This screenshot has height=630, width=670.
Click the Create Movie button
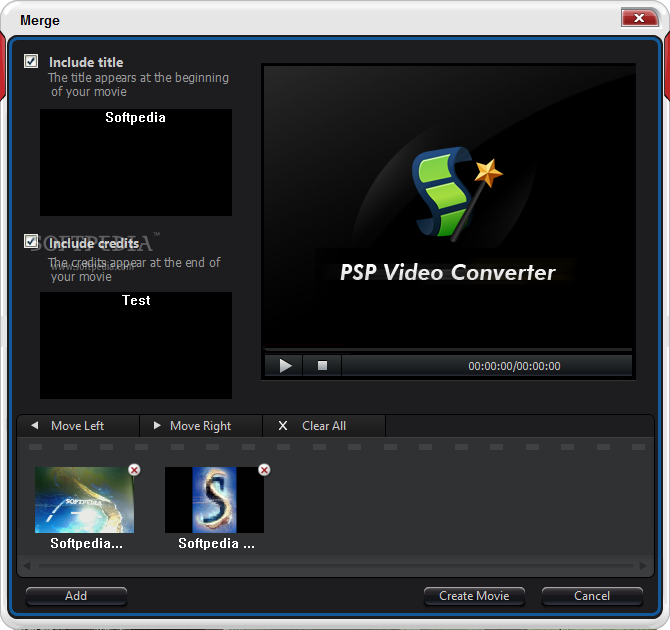pos(474,596)
